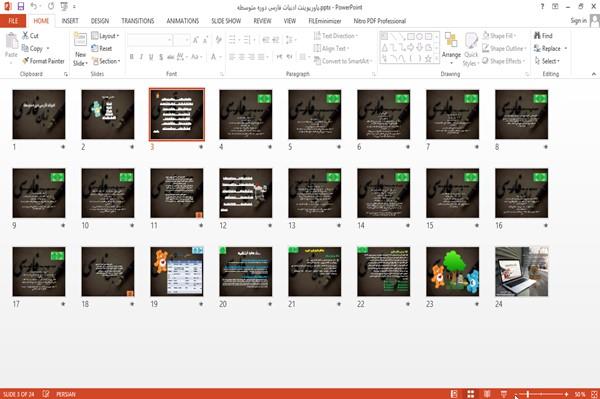Select slide thumbnail 23 with green tree
The height and width of the screenshot is (399, 600).
point(453,271)
